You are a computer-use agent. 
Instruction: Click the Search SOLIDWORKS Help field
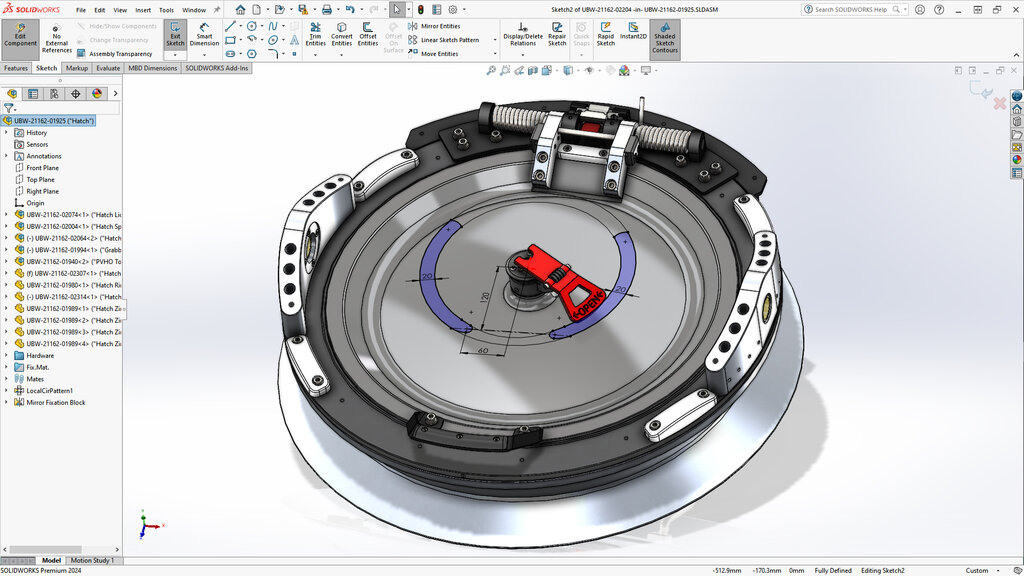[x=854, y=10]
